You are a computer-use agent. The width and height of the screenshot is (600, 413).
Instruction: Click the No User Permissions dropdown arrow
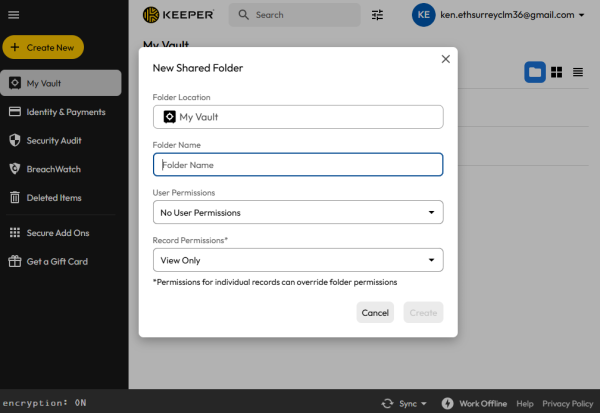[x=431, y=212]
